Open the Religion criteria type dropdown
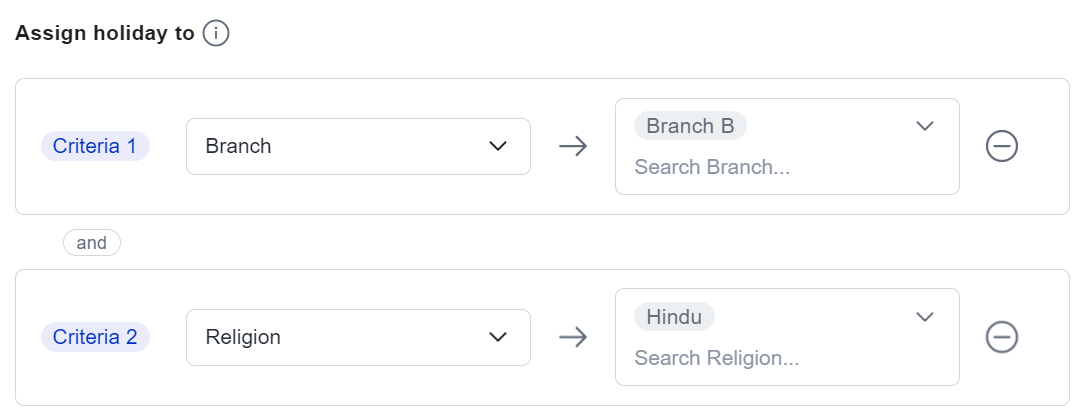 point(358,338)
